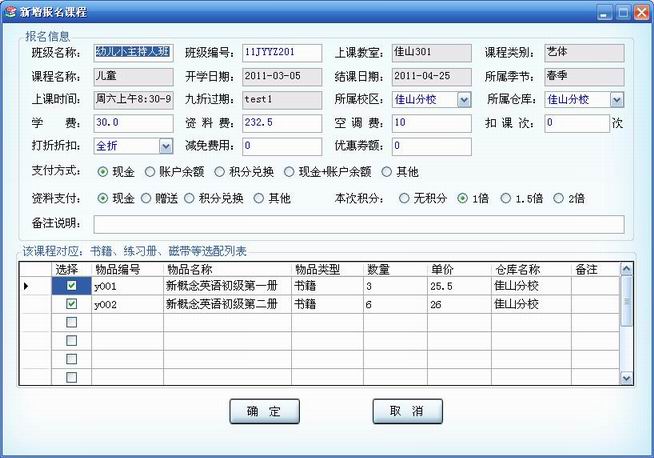The image size is (654, 458).
Task: Click the app icon in title bar
Action: tap(10, 11)
